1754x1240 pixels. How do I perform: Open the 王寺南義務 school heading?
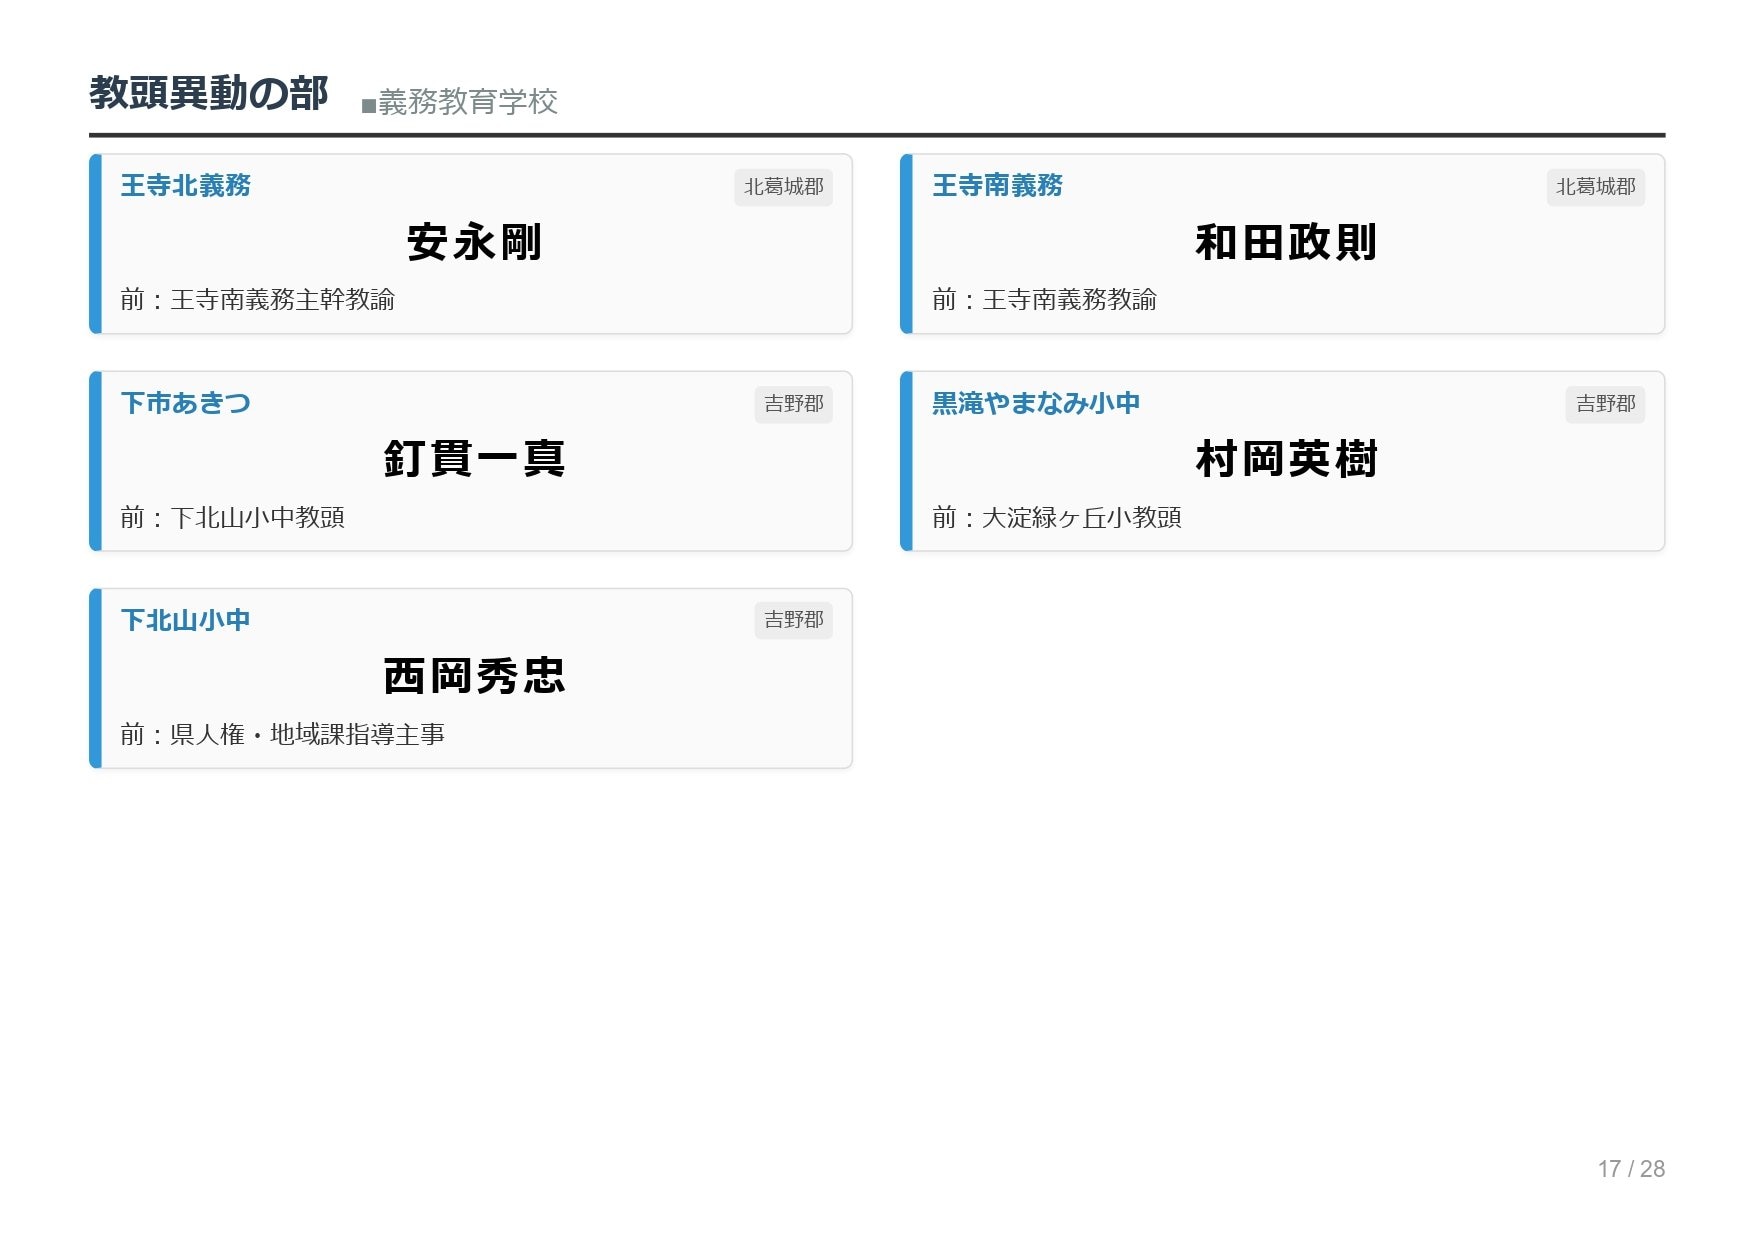point(997,186)
